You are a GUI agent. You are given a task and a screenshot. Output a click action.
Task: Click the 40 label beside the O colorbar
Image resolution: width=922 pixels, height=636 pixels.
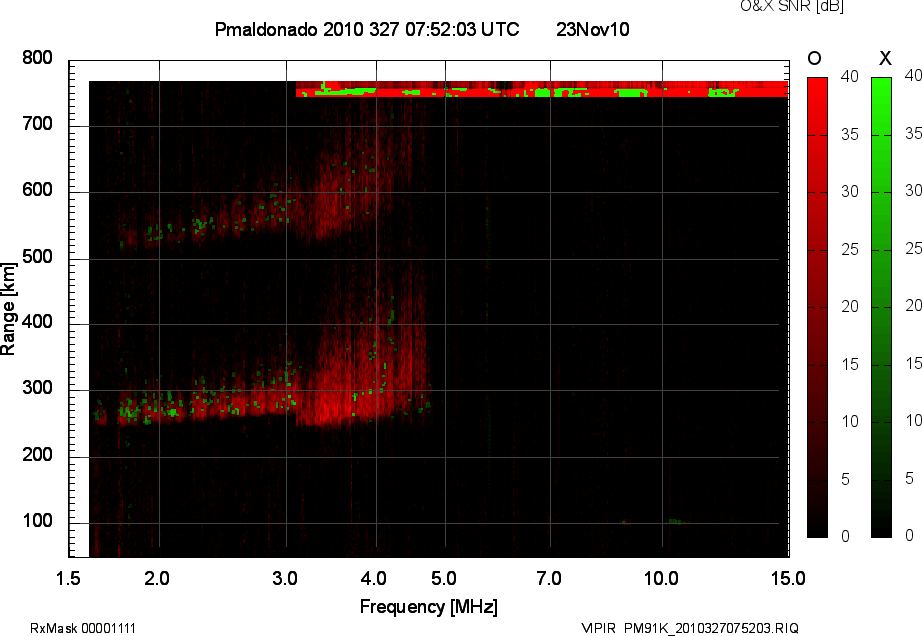click(x=850, y=76)
